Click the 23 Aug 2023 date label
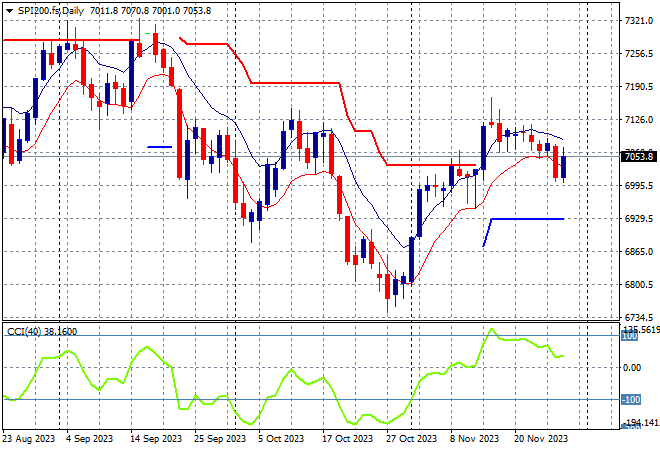Screen dimensions: 660x450 point(29,439)
